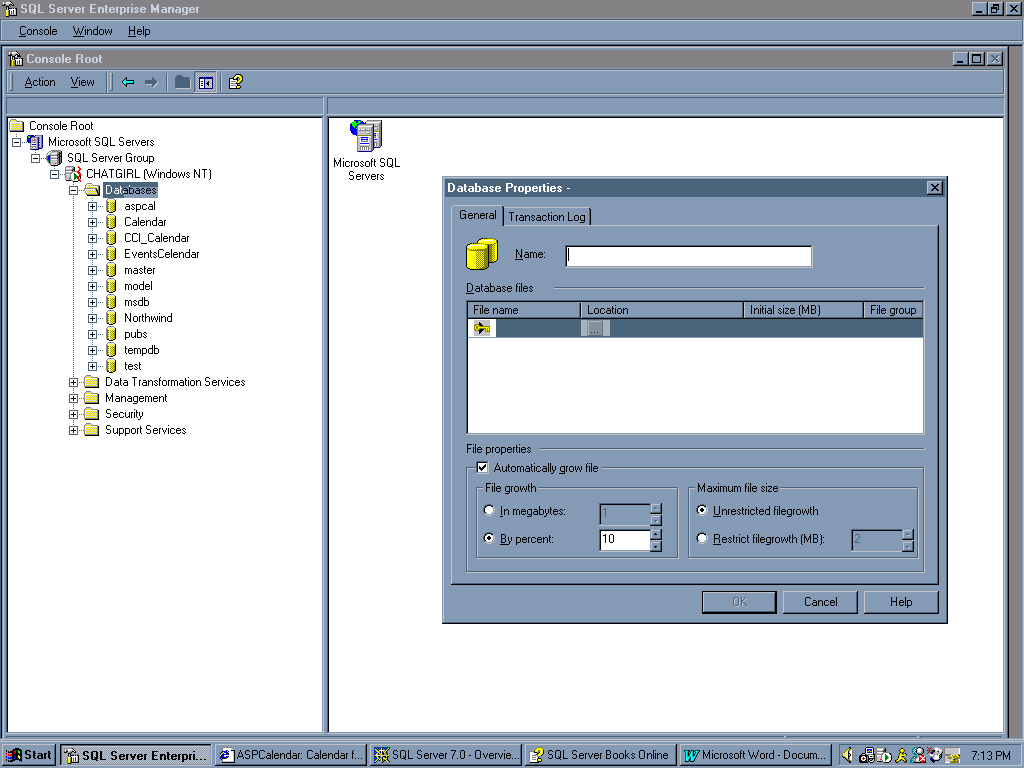
Task: Click the Help button in Database Properties
Action: click(901, 602)
